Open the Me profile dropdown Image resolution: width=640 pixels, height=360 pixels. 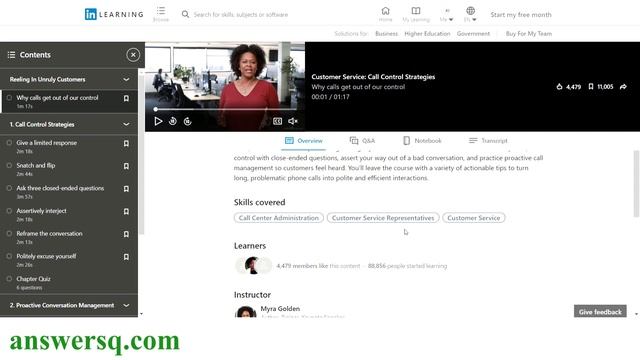tap(447, 15)
